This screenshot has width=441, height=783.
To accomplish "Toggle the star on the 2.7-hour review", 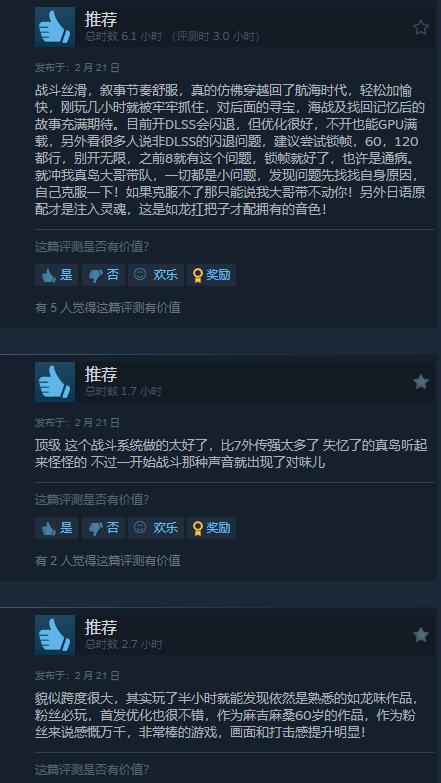I will coord(421,635).
